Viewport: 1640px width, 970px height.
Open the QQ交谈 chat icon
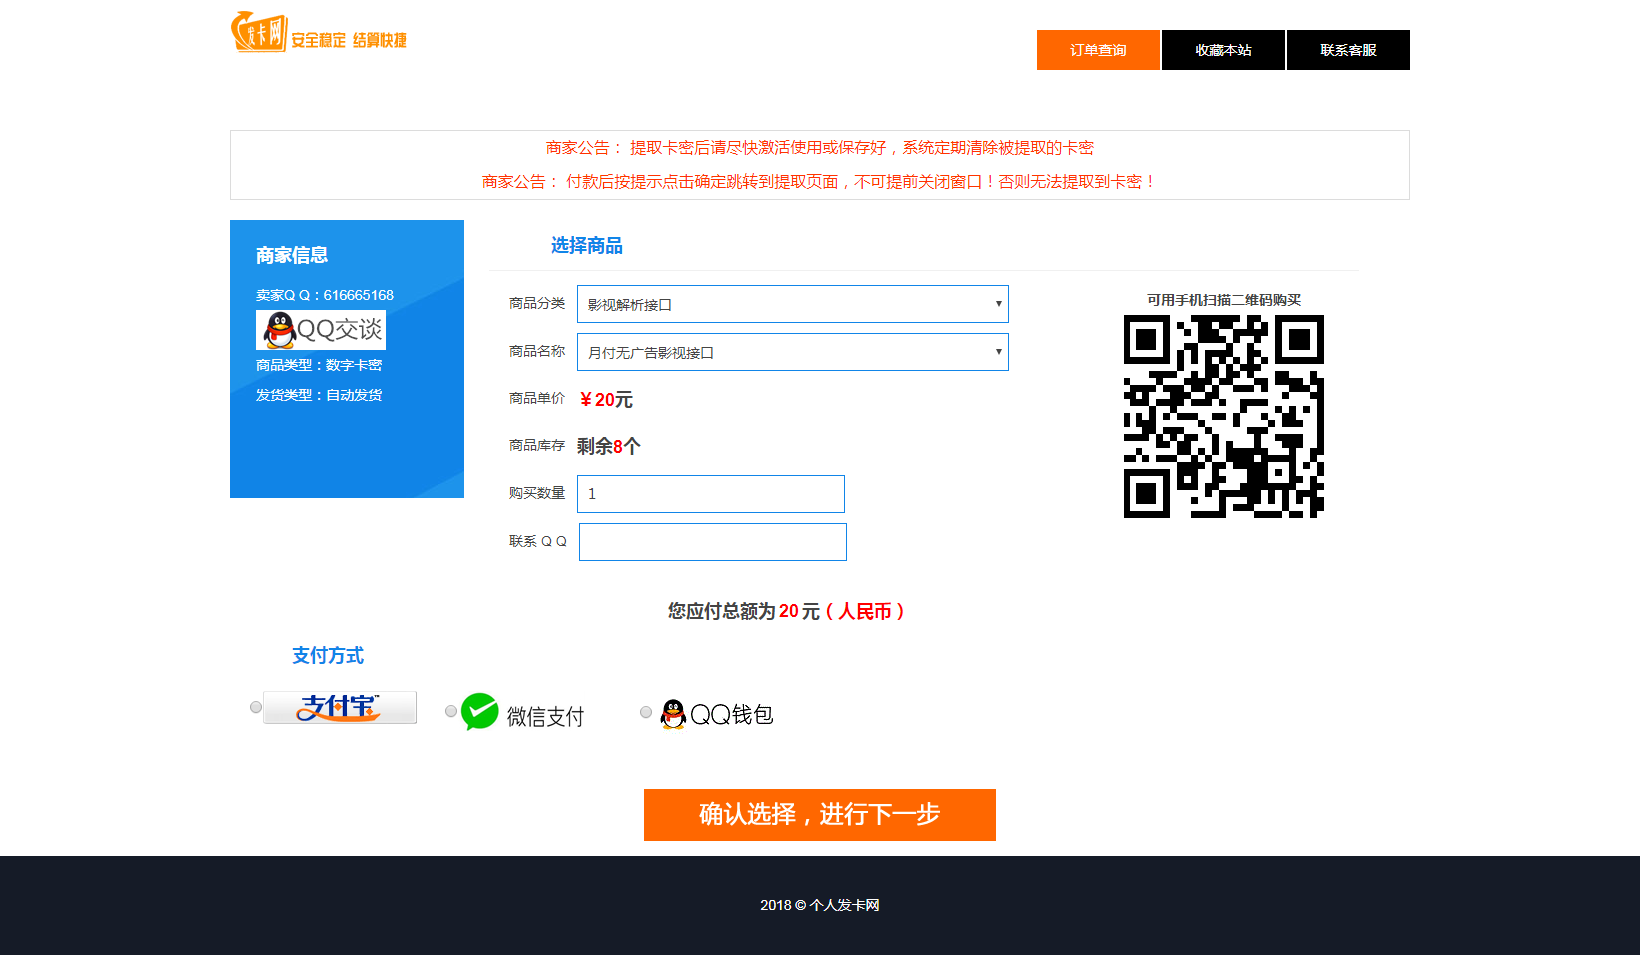tap(321, 329)
